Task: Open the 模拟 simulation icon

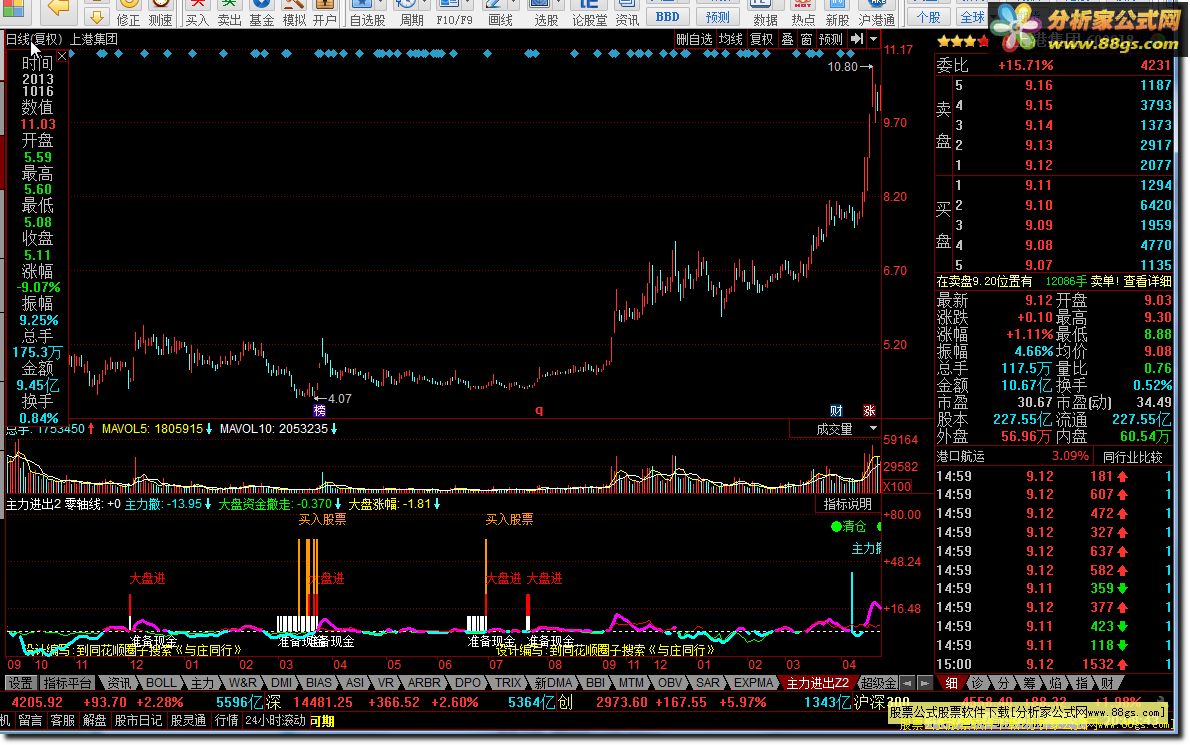Action: (294, 13)
